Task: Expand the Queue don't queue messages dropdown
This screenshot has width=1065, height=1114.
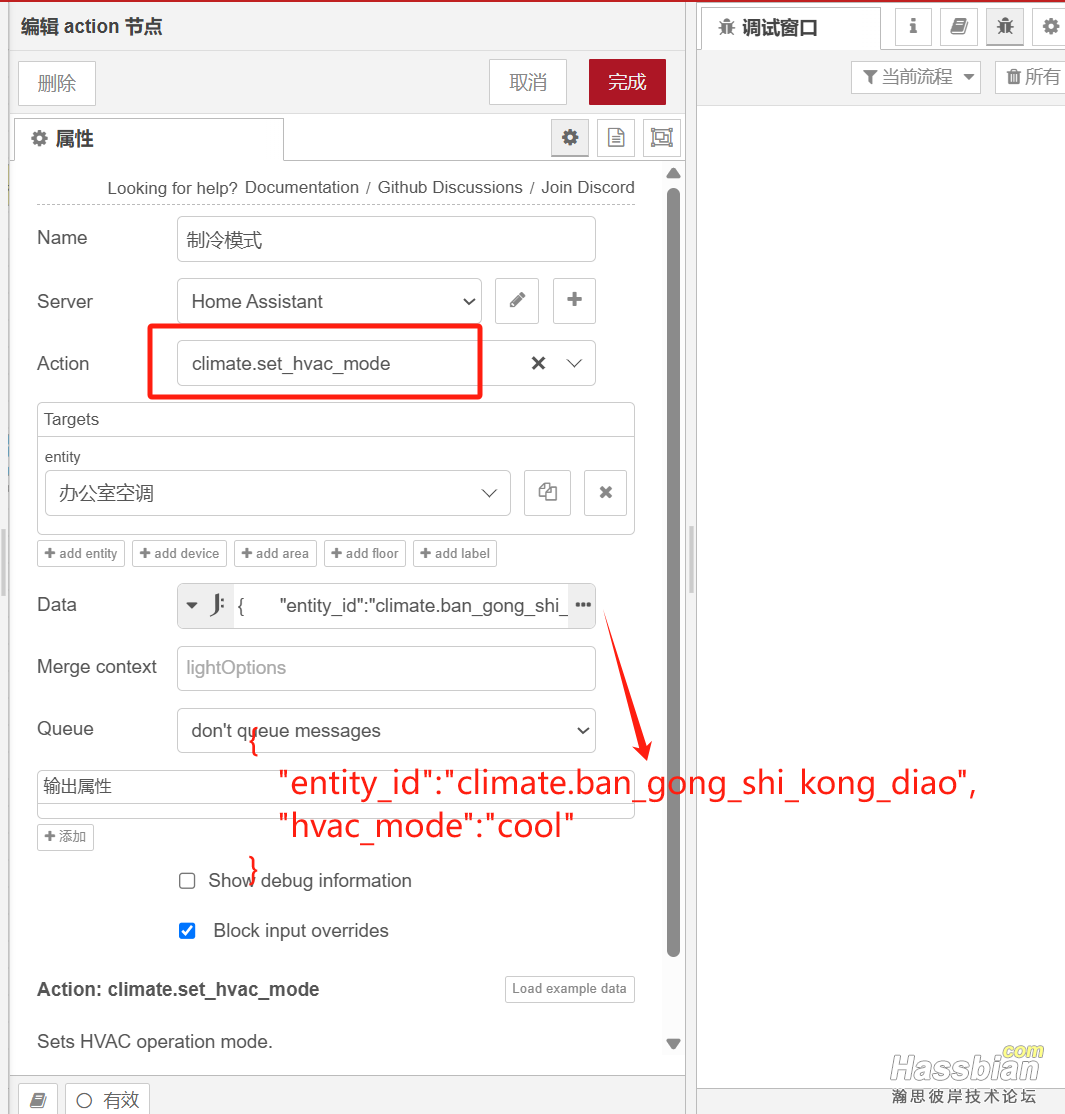Action: [385, 731]
